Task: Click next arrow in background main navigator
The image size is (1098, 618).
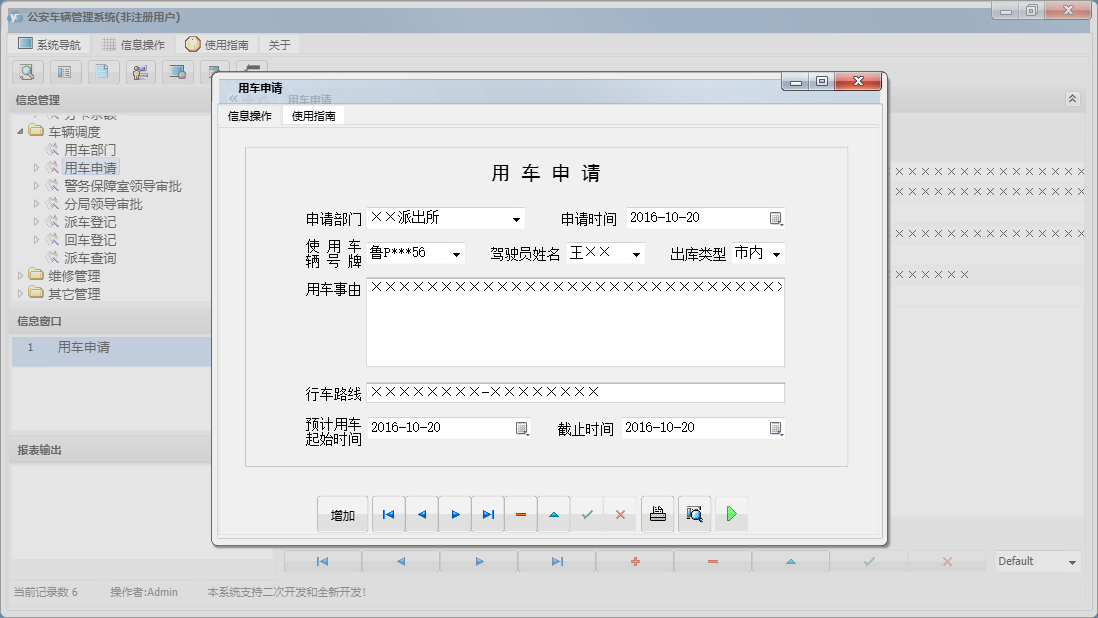Action: (x=479, y=561)
